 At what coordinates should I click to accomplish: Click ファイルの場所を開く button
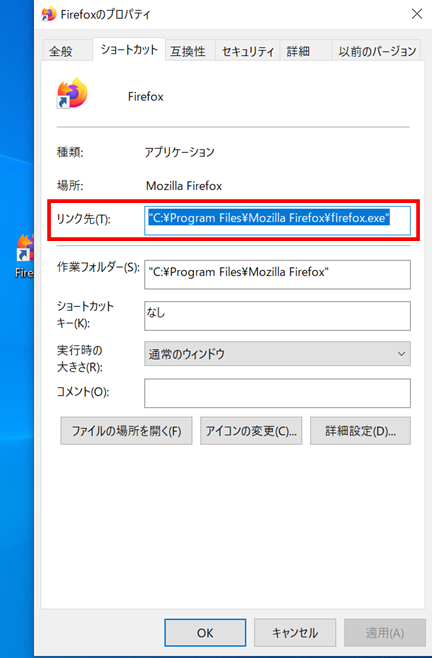tap(126, 431)
